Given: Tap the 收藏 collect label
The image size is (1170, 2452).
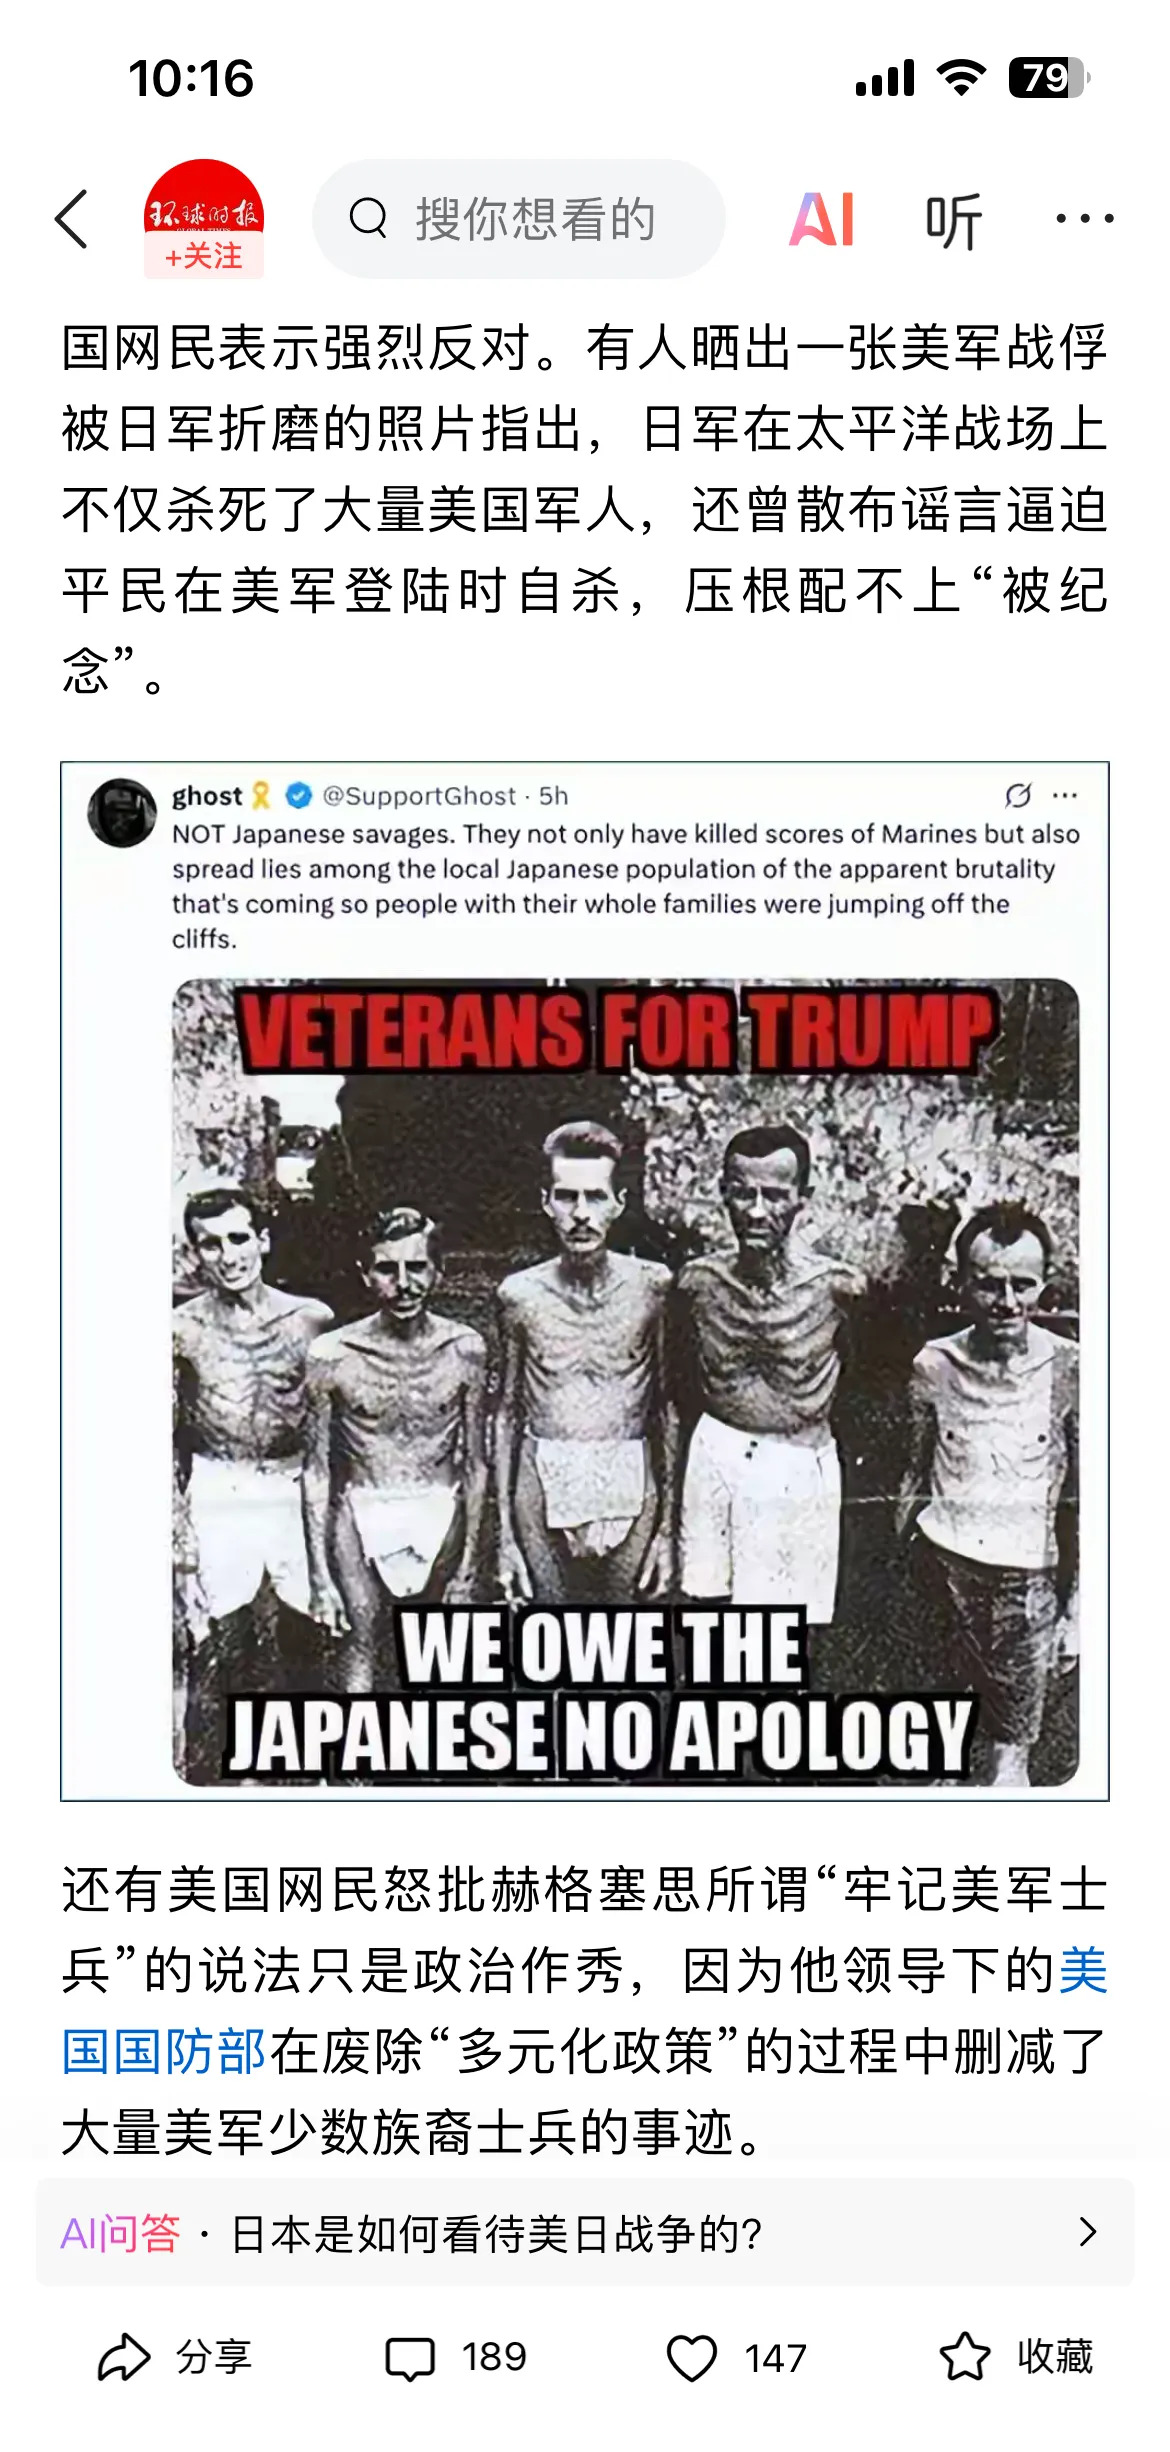Looking at the screenshot, I should 1056,2357.
